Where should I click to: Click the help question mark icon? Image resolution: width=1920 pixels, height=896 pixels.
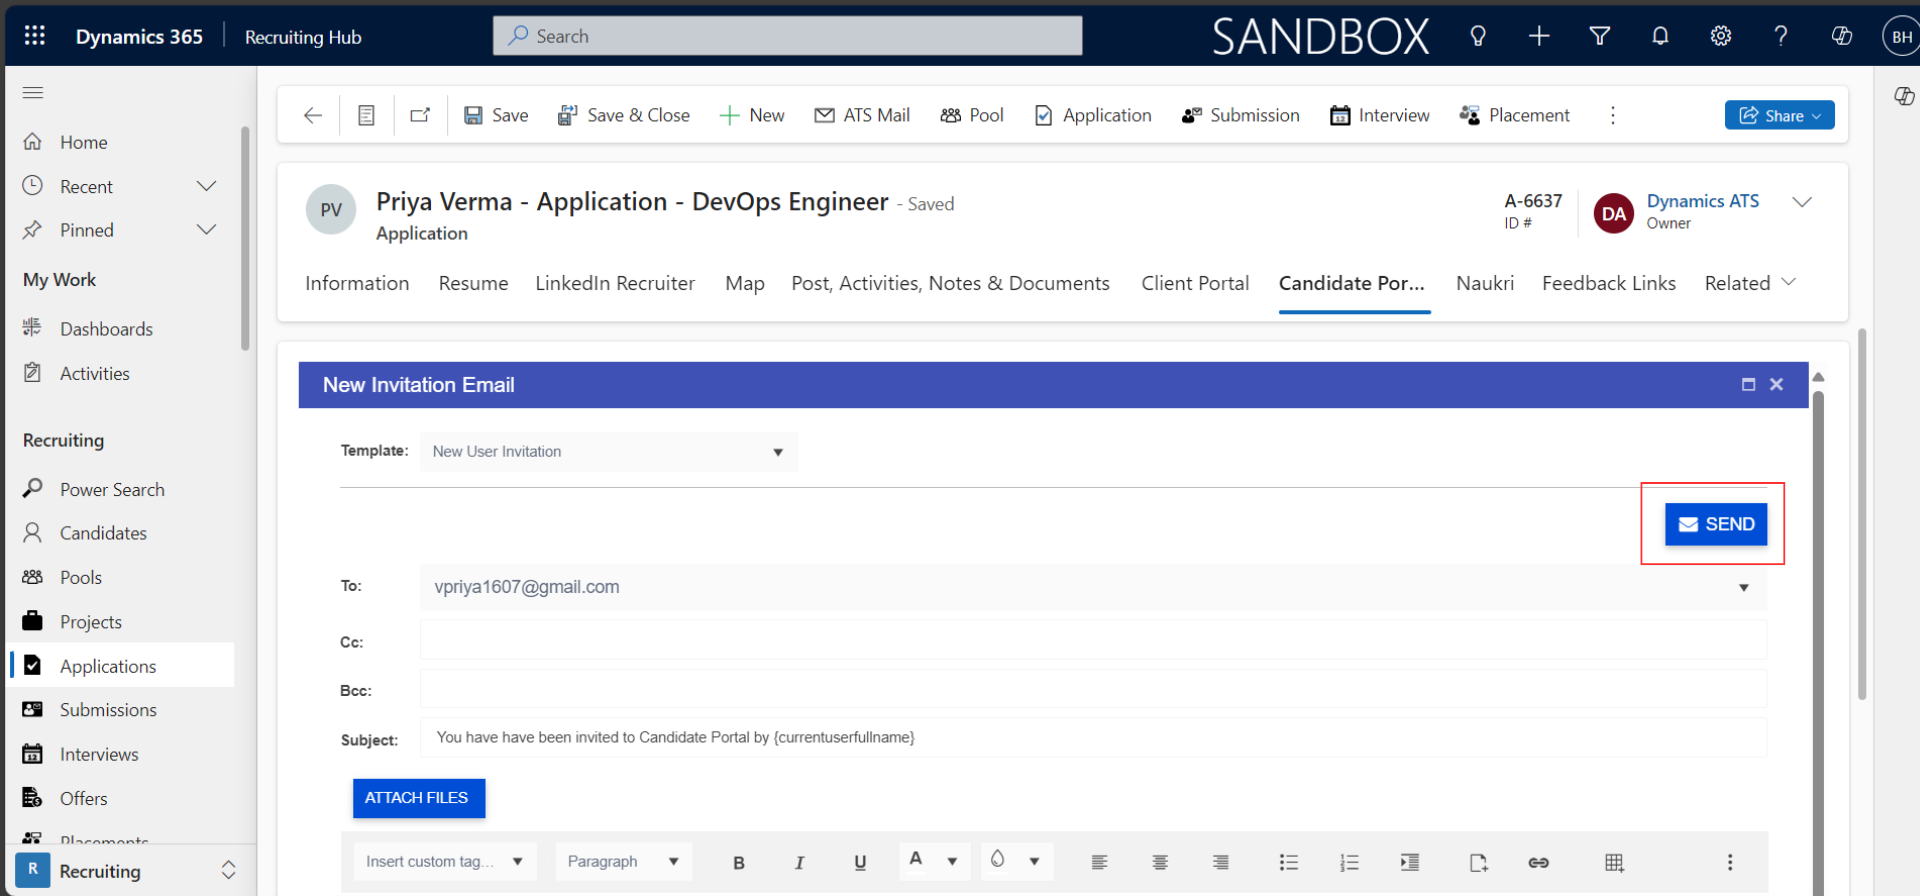tap(1780, 36)
